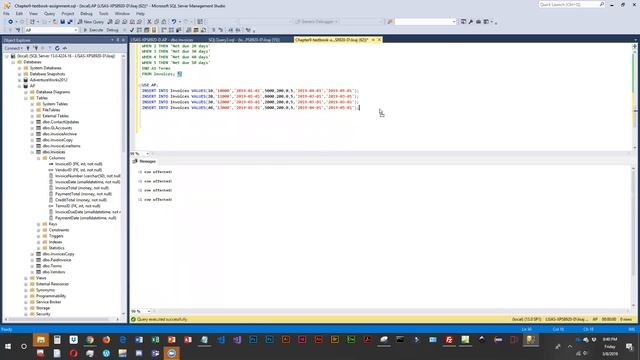This screenshot has height=360, width=640.
Task: Select the TermsID column item
Action: pos(78,206)
